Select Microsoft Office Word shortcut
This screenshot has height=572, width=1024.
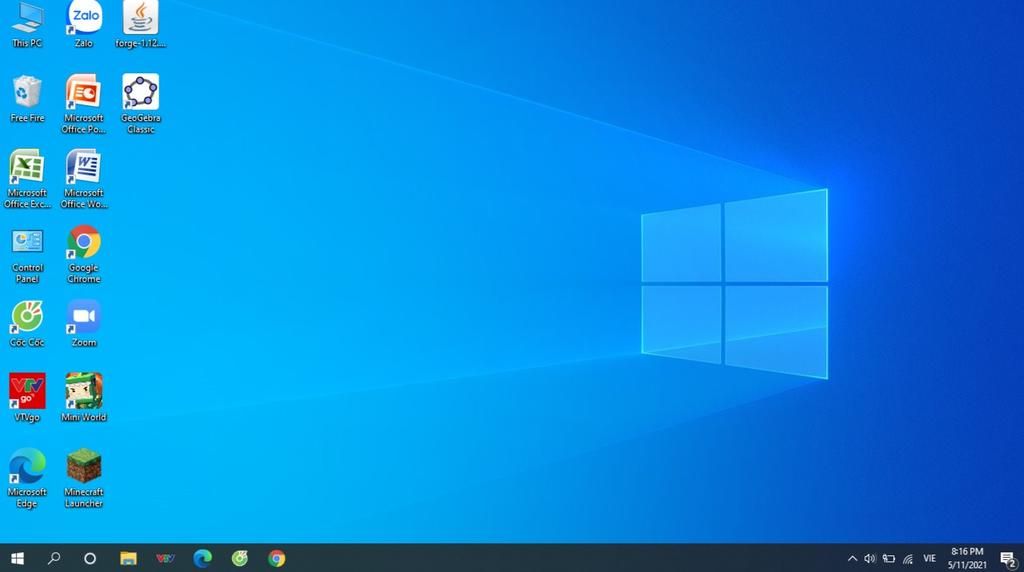pos(84,179)
